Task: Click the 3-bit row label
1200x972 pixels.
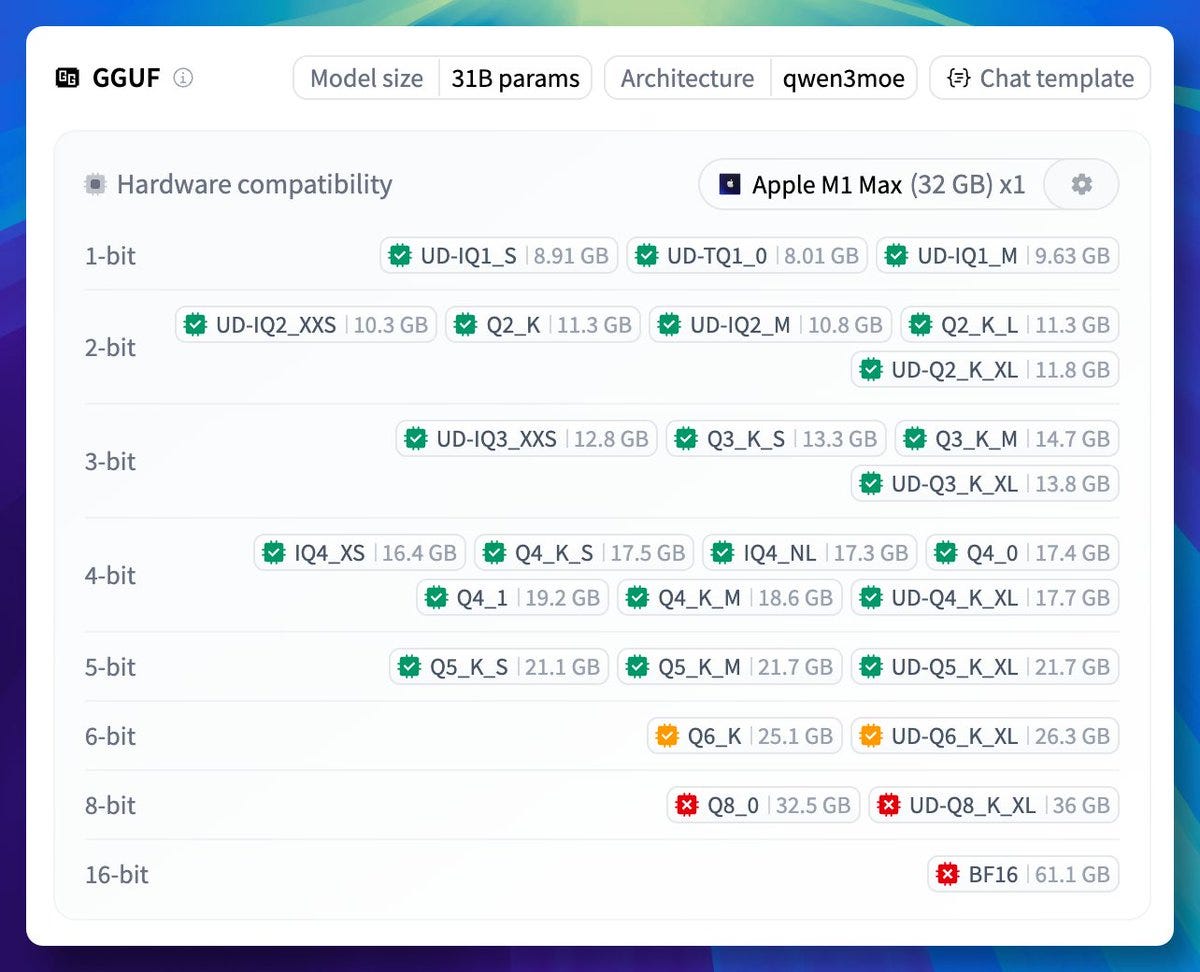Action: click(x=110, y=461)
